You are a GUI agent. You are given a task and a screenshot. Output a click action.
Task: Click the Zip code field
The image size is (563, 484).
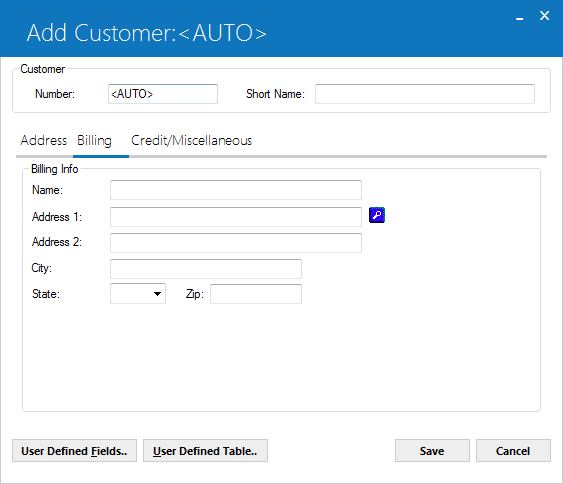(x=256, y=294)
